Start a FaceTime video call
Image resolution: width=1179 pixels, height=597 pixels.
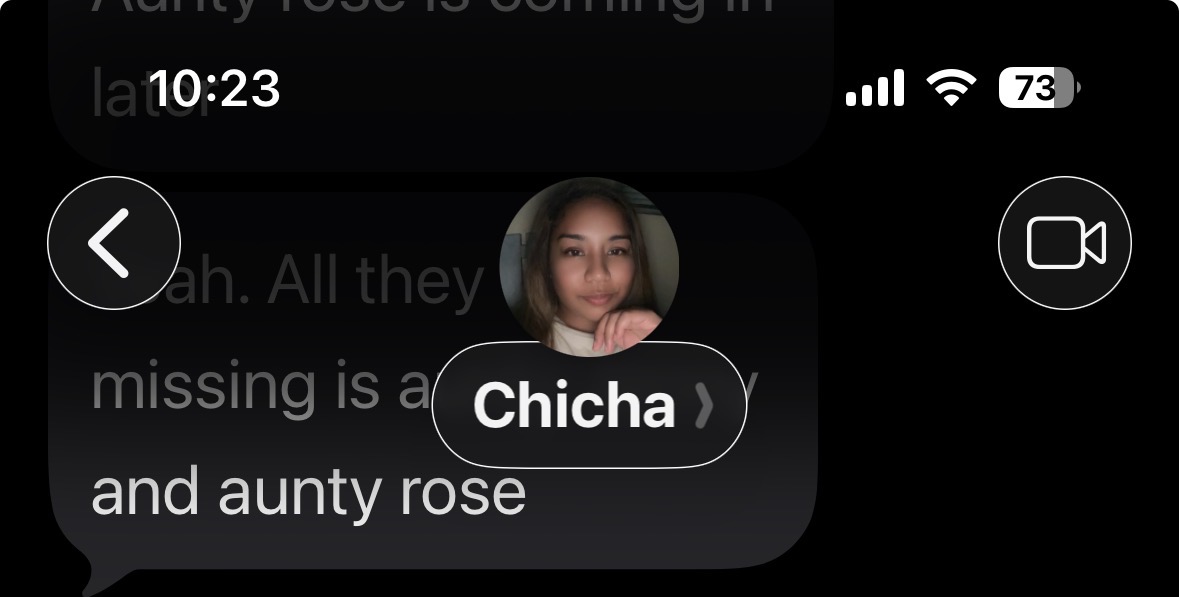pyautogui.click(x=1065, y=243)
